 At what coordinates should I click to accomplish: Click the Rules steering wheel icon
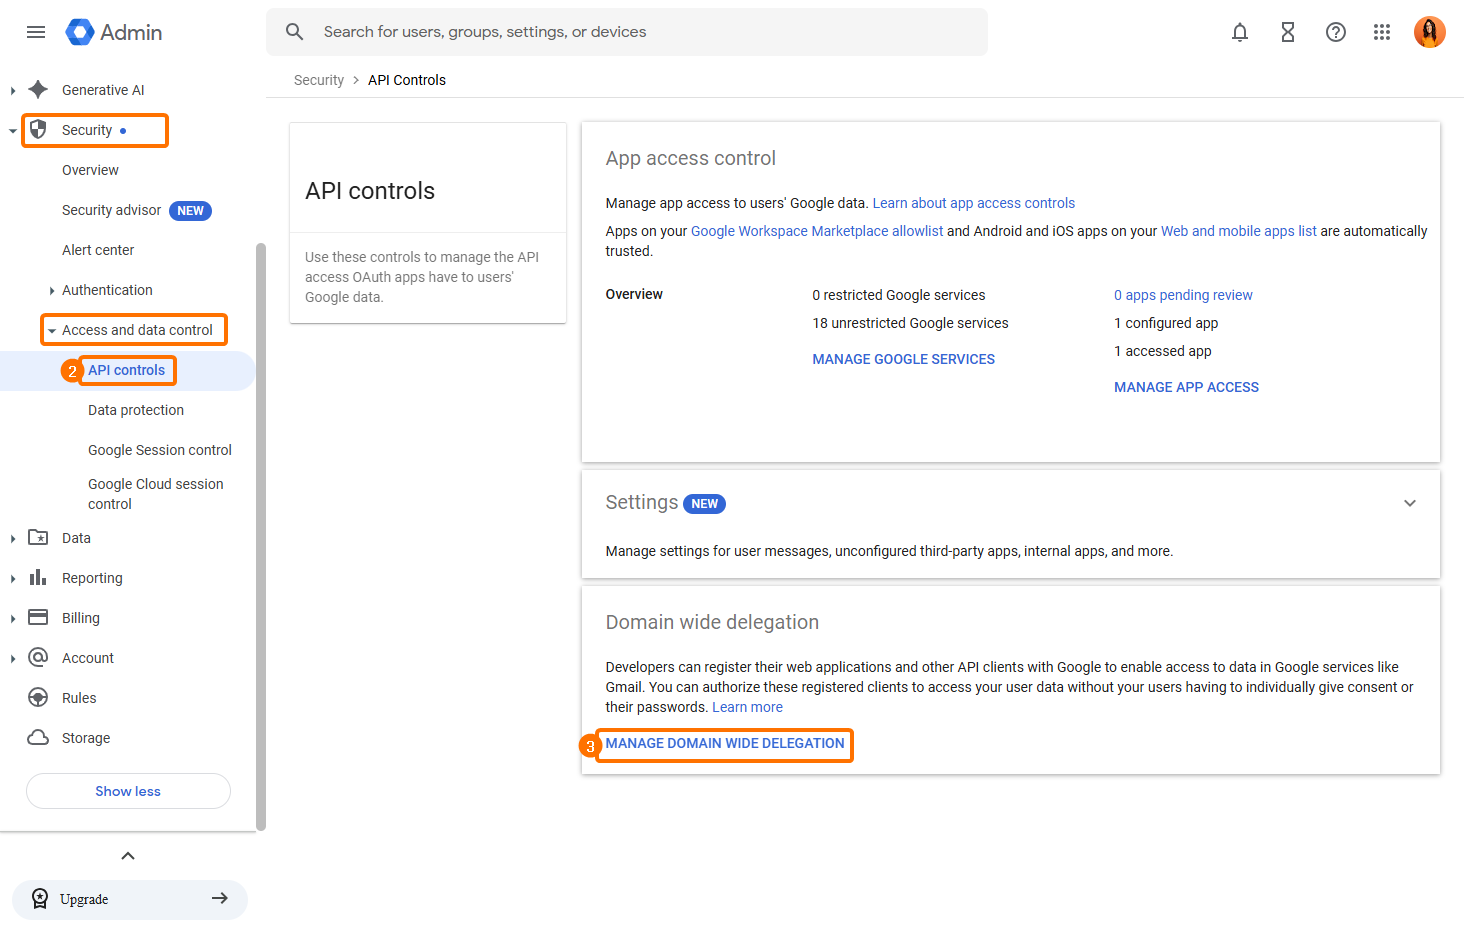point(38,698)
